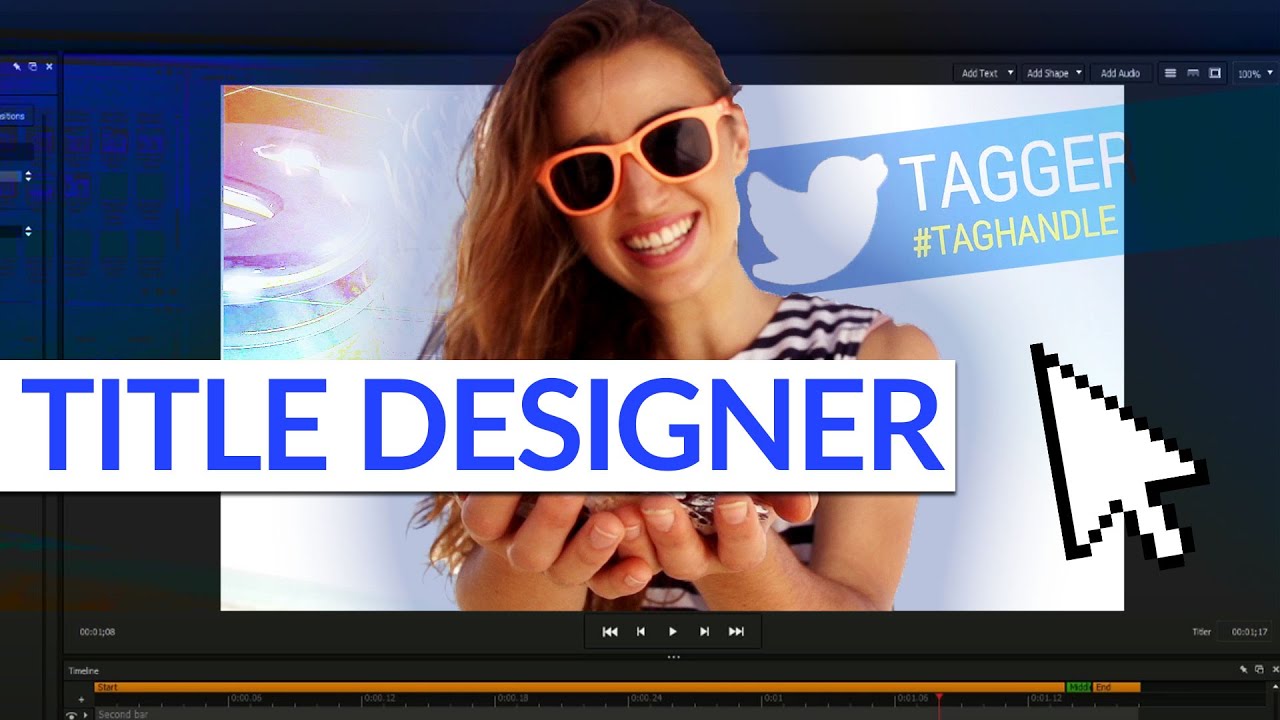Pin the Timeline panel
Image resolution: width=1280 pixels, height=720 pixels.
[1243, 669]
